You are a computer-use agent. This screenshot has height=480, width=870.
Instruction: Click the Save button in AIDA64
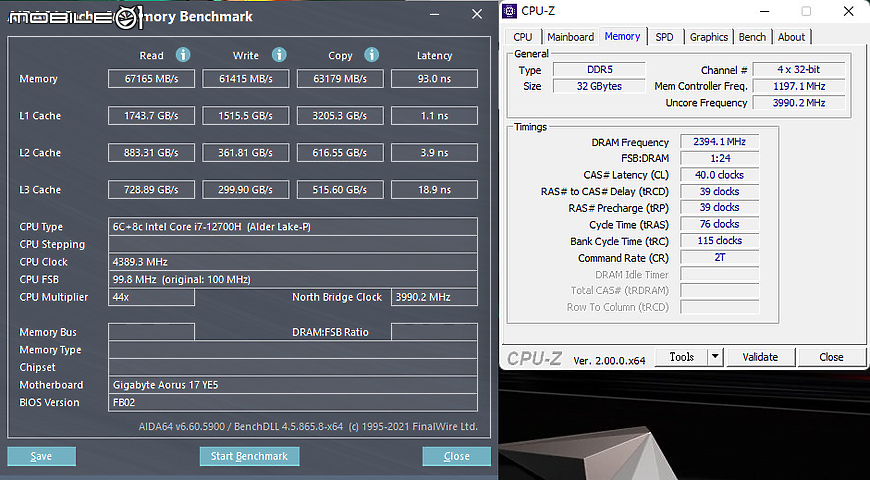[x=42, y=456]
